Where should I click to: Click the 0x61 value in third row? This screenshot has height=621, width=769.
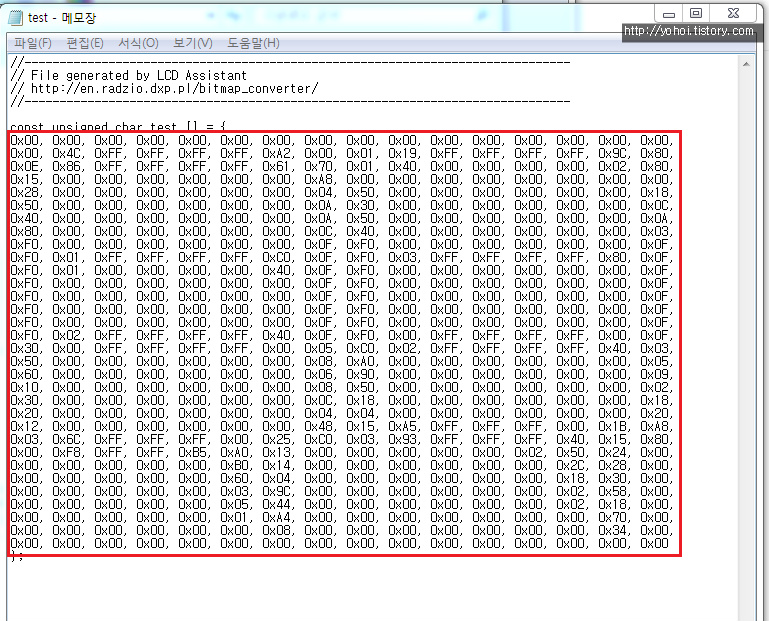[x=277, y=167]
